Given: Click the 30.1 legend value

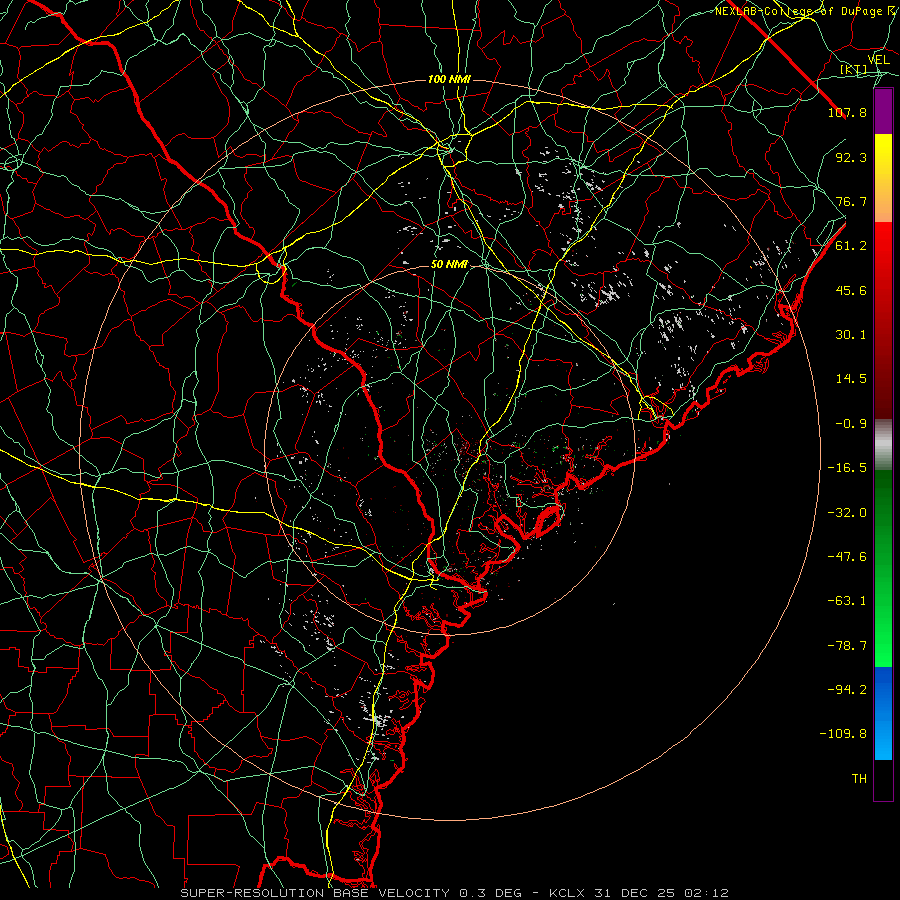Looking at the screenshot, I should [x=851, y=335].
